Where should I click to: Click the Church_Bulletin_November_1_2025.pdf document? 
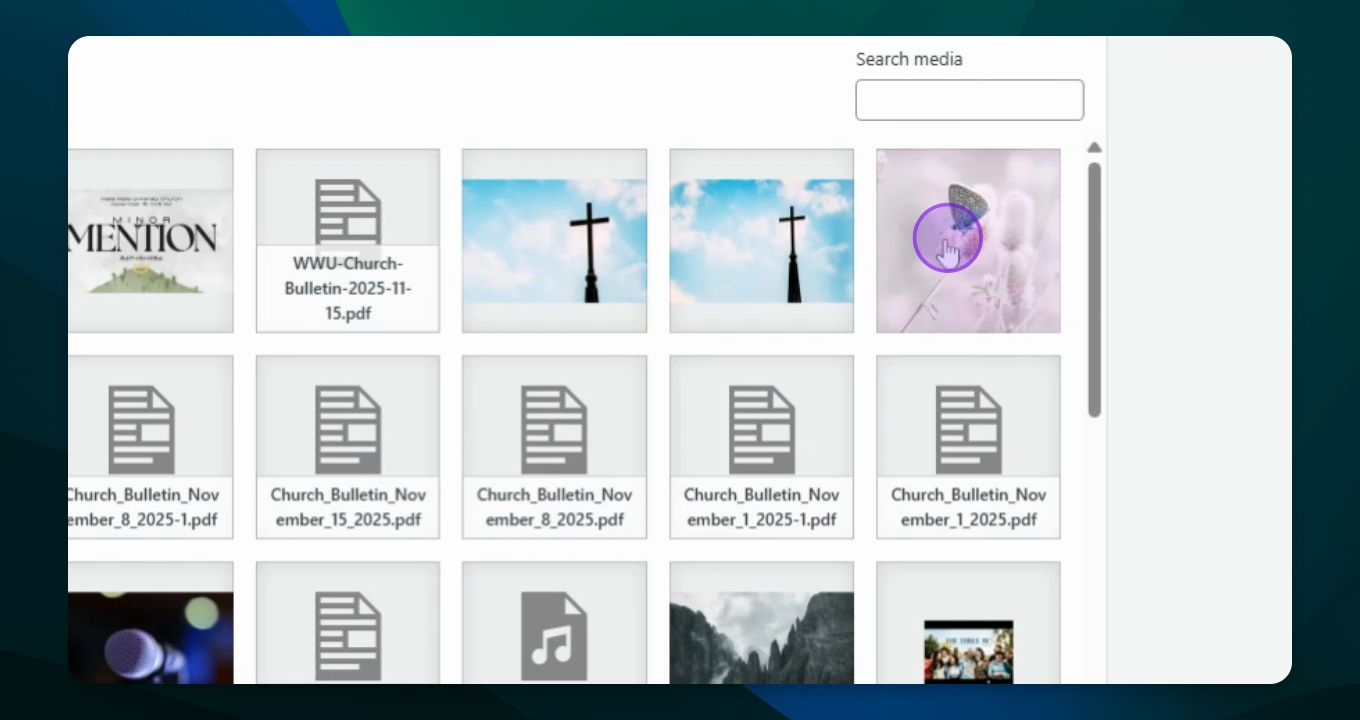[x=968, y=447]
